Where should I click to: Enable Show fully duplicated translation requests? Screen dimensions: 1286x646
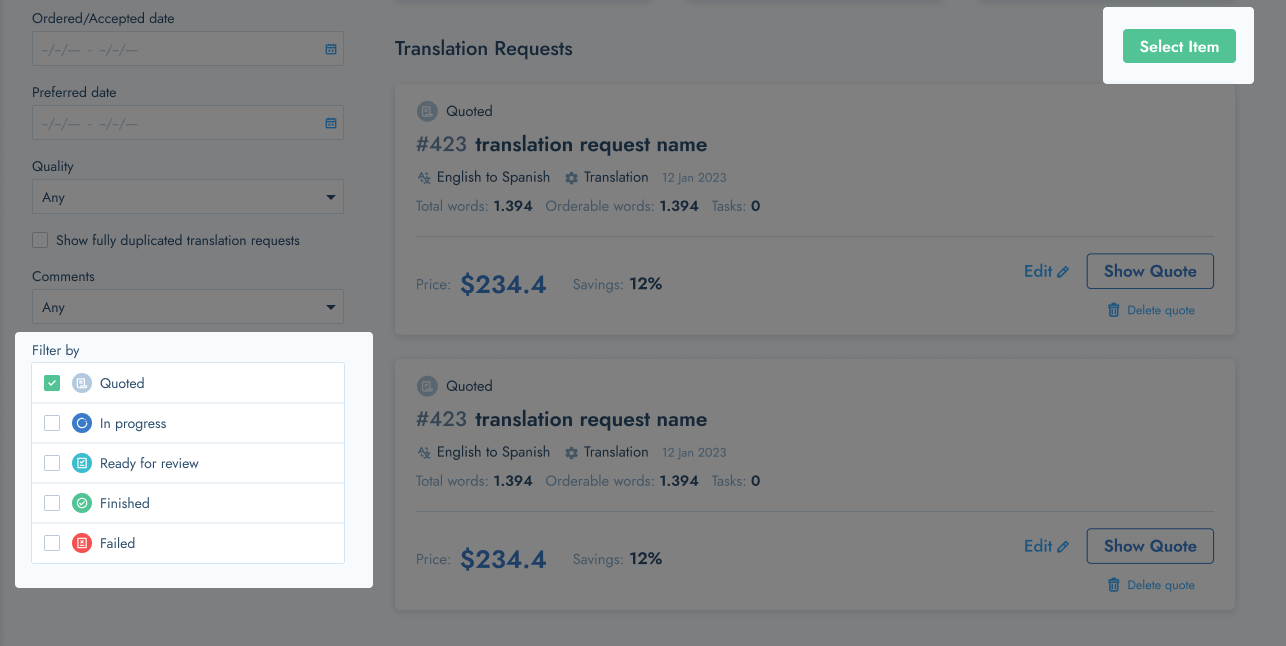[40, 240]
